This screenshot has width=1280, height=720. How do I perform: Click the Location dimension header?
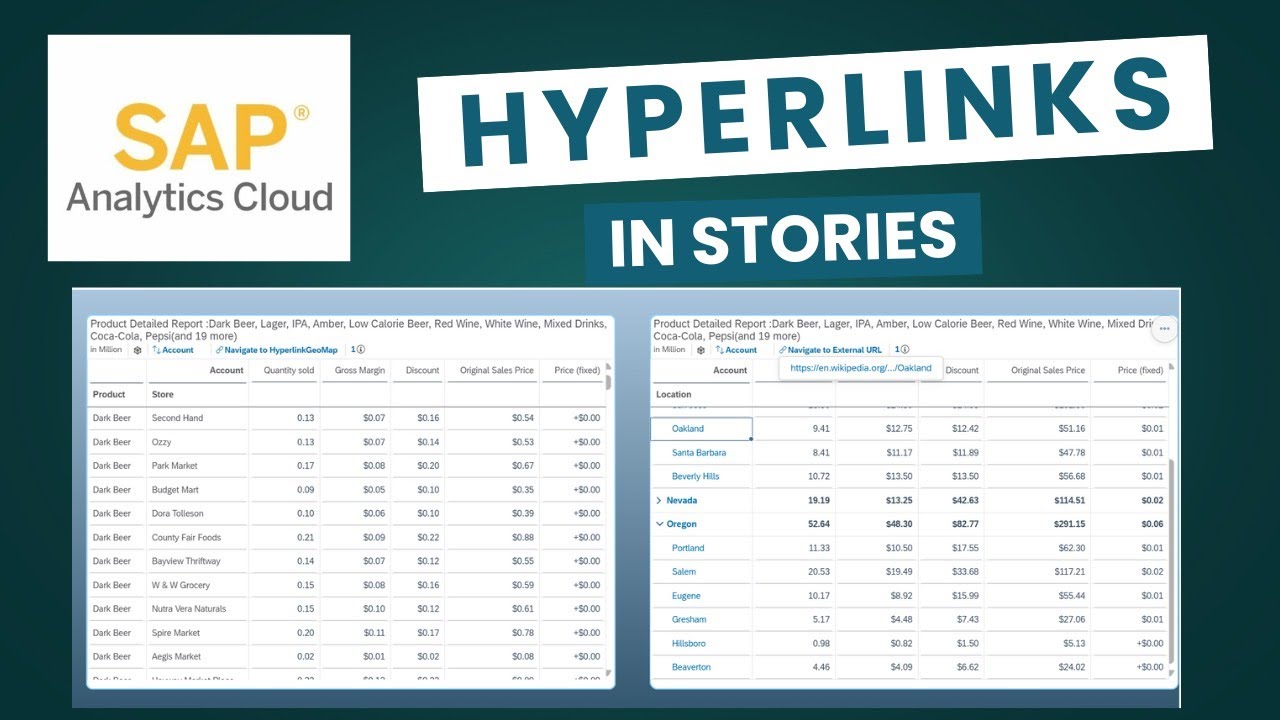(674, 394)
